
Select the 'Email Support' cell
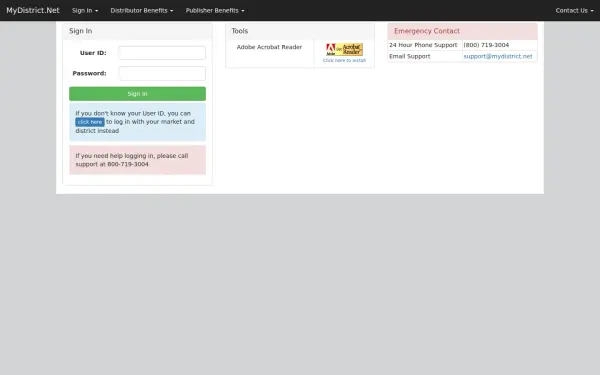425,56
